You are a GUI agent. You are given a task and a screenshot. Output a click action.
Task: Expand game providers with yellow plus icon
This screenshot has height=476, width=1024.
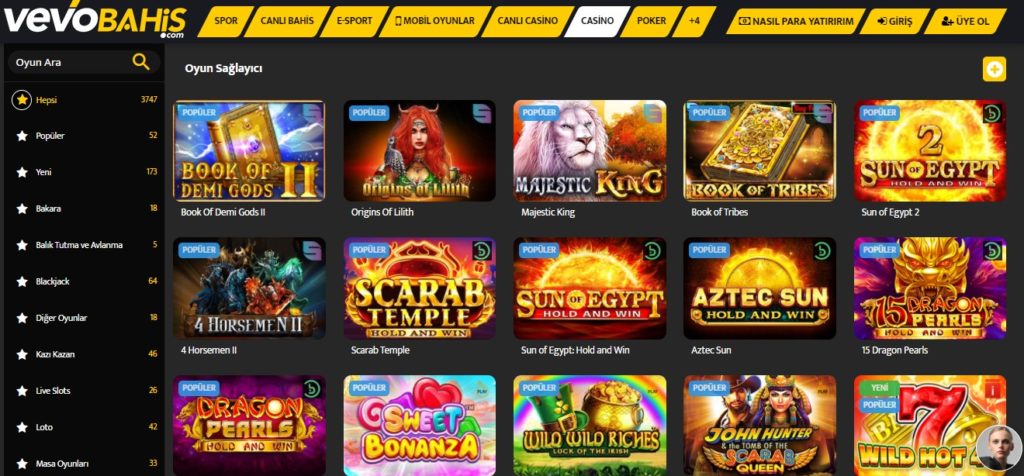(x=994, y=69)
